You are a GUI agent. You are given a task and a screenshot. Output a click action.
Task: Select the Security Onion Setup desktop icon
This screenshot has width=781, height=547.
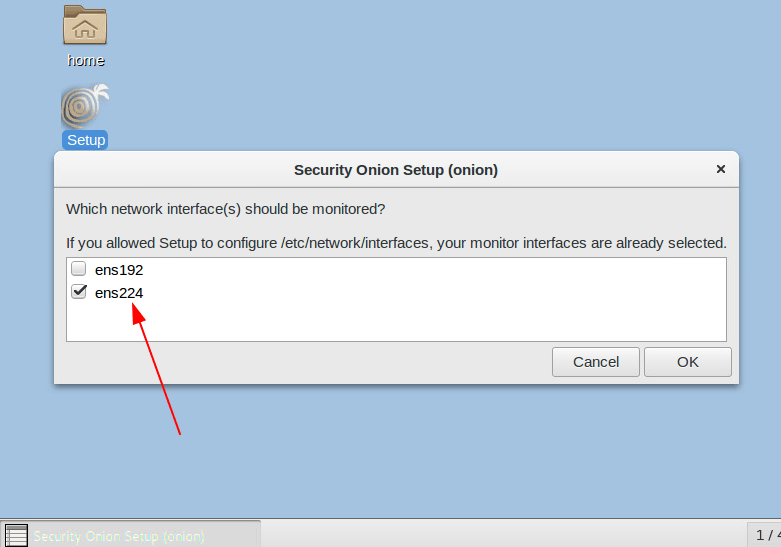tap(85, 107)
